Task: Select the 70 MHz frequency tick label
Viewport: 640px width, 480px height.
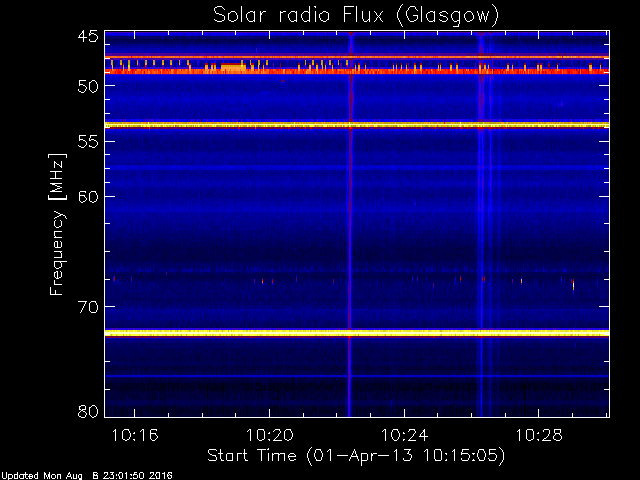Action: pos(88,307)
